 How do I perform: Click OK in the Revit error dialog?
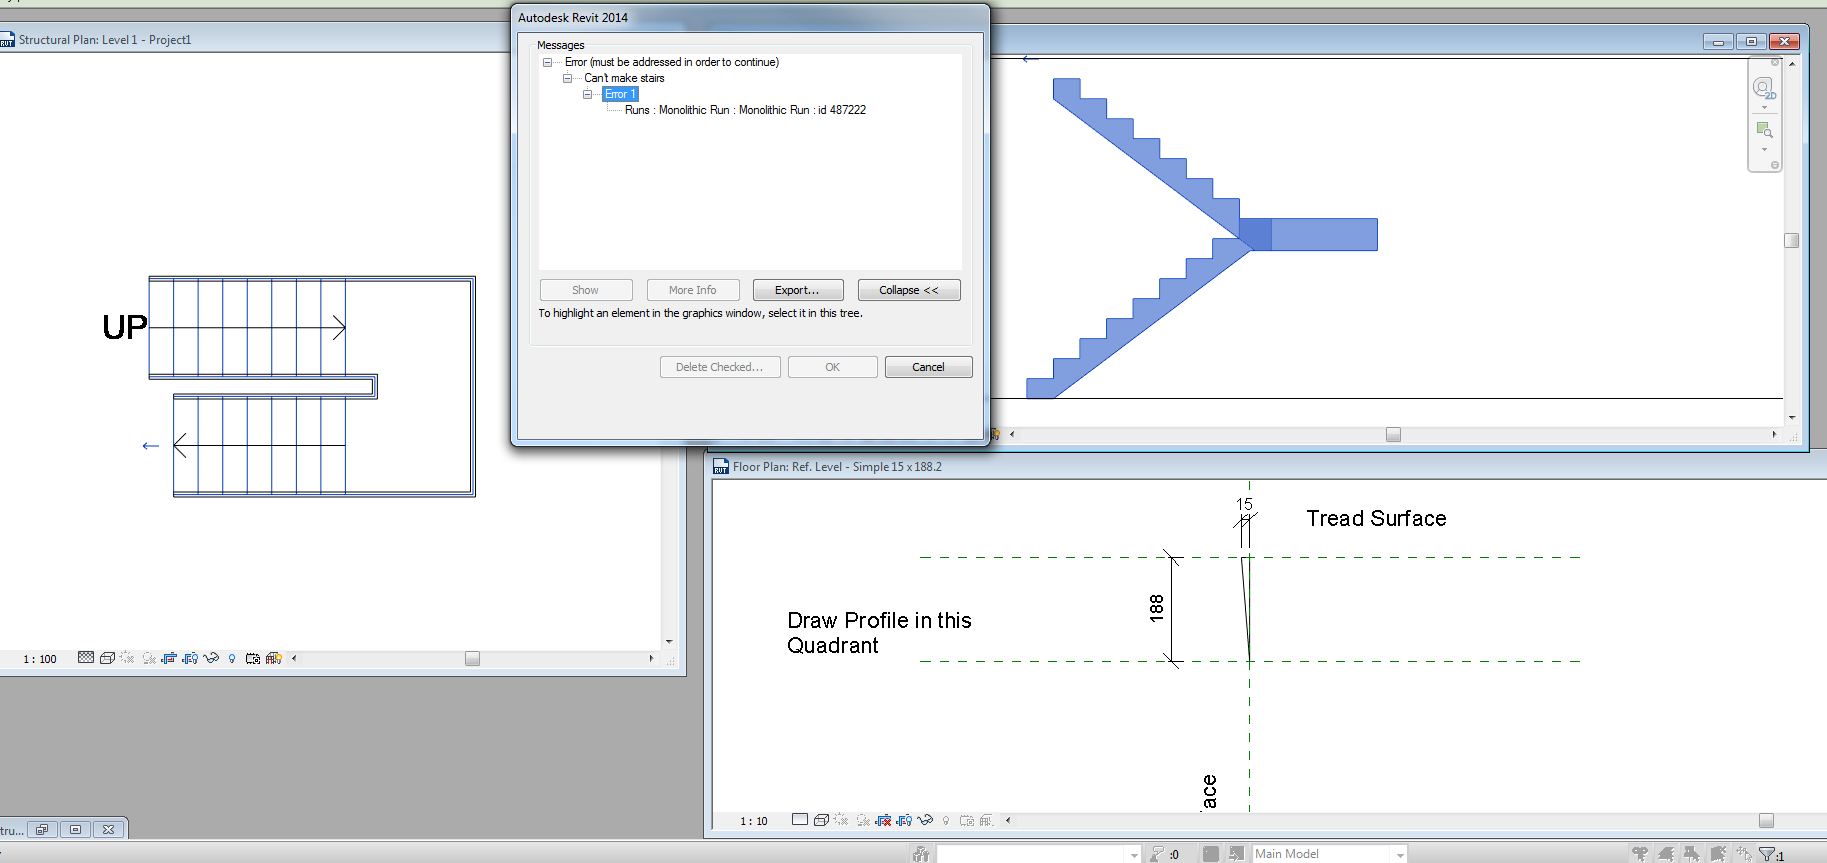click(833, 367)
